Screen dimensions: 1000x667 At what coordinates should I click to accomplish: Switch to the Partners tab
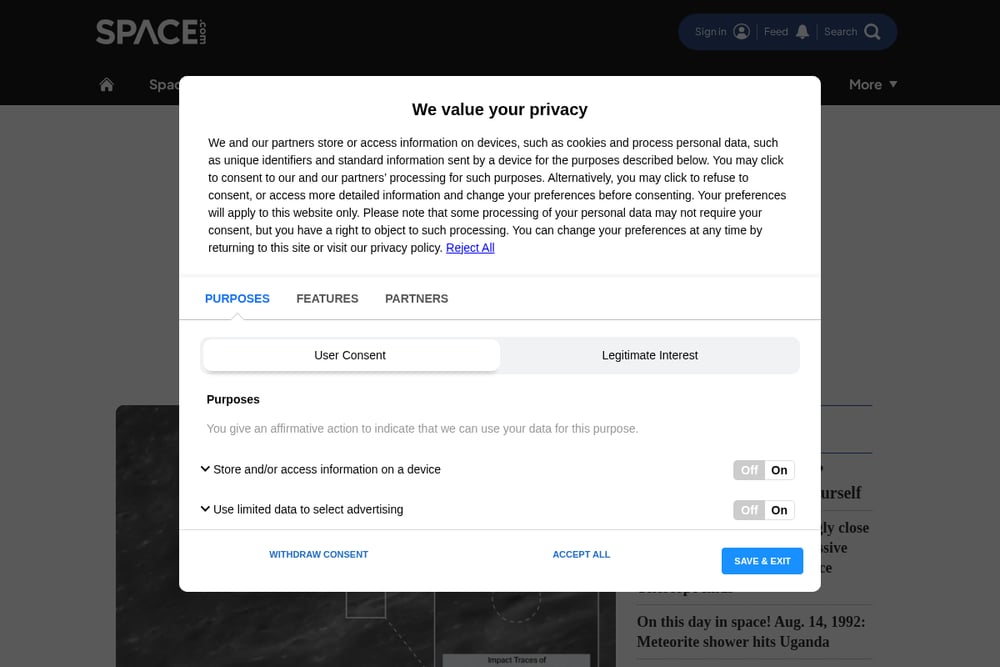click(416, 298)
